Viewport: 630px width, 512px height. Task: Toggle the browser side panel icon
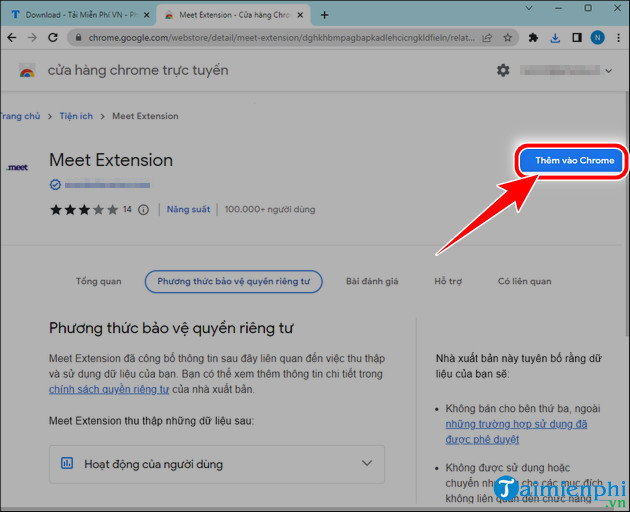coord(577,38)
